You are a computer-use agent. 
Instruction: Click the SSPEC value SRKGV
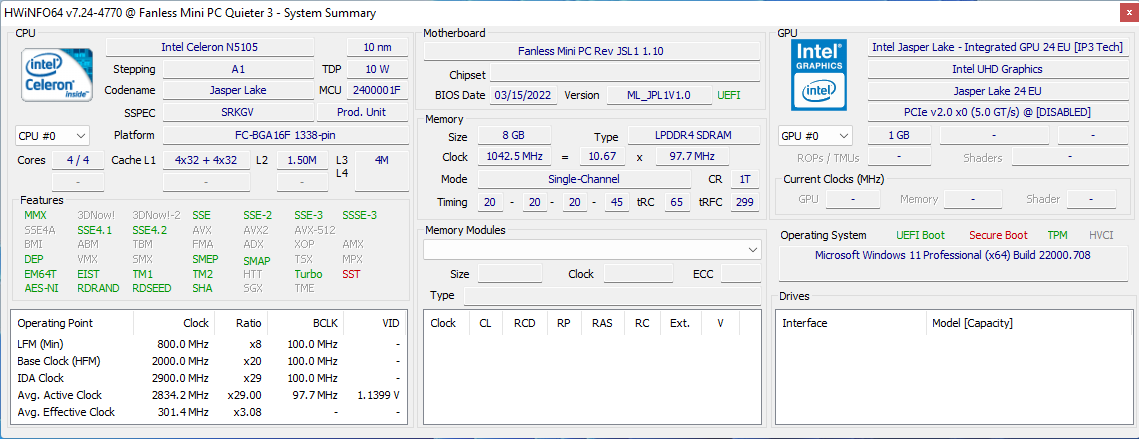(x=238, y=113)
